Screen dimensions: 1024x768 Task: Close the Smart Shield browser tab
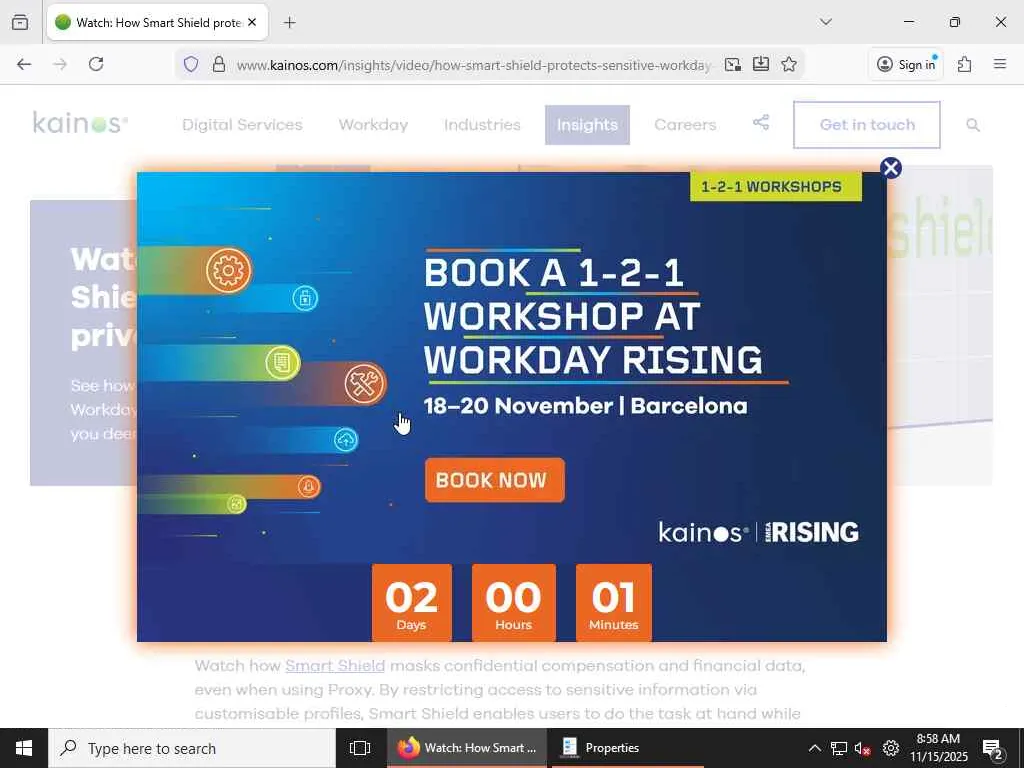pos(252,22)
